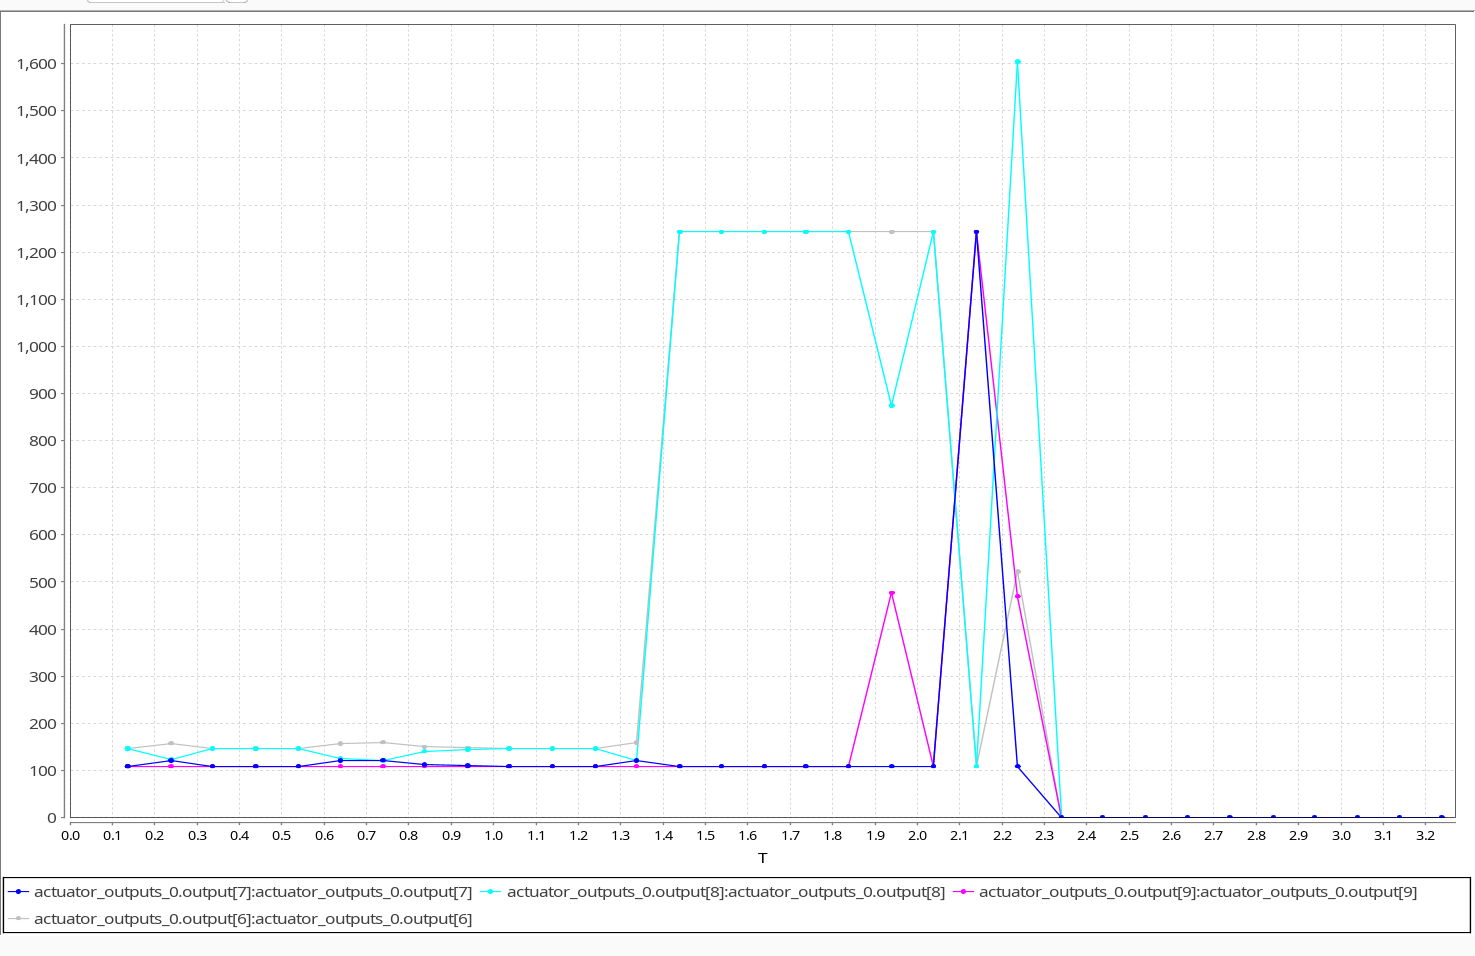Click the X-axis title "T"
Screen dimensions: 1475x956
[x=762, y=858]
